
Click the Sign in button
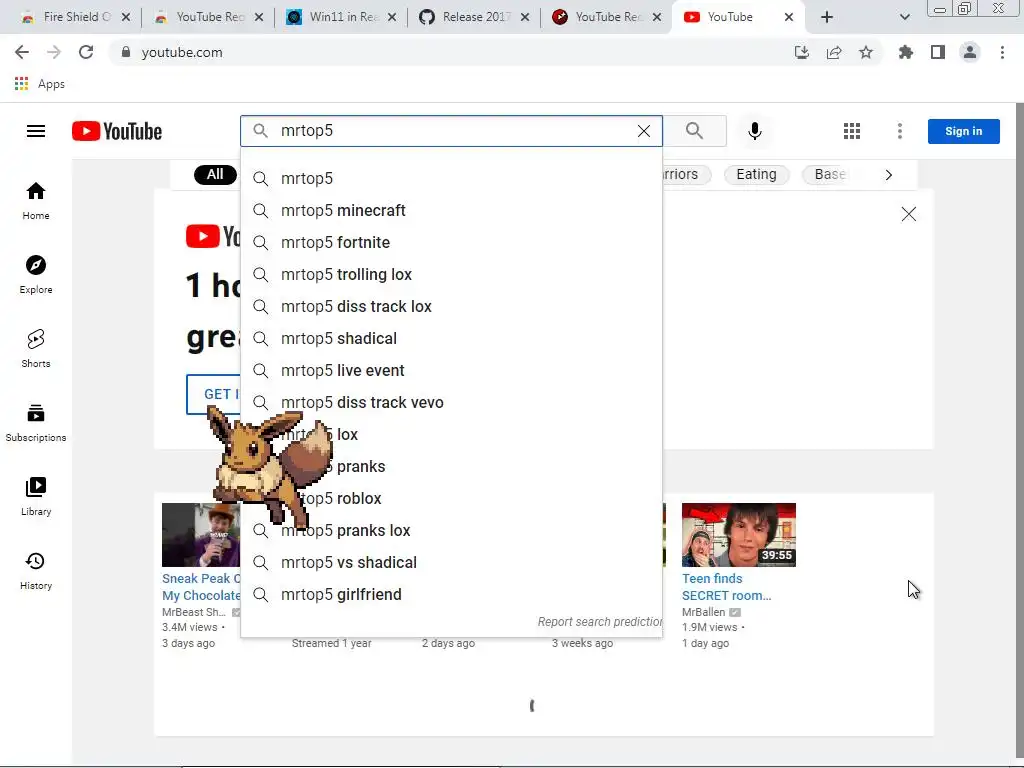(x=964, y=131)
